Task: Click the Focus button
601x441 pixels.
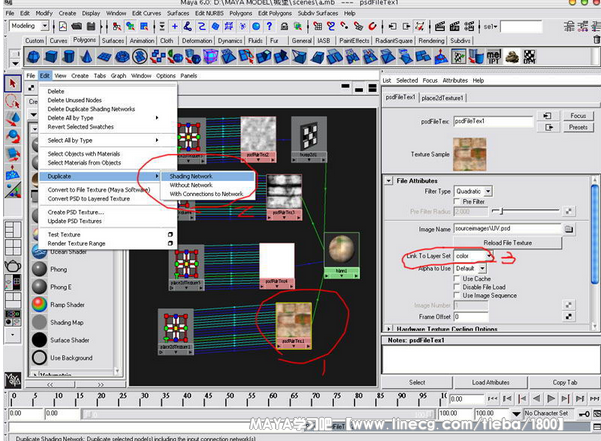Action: pyautogui.click(x=578, y=115)
